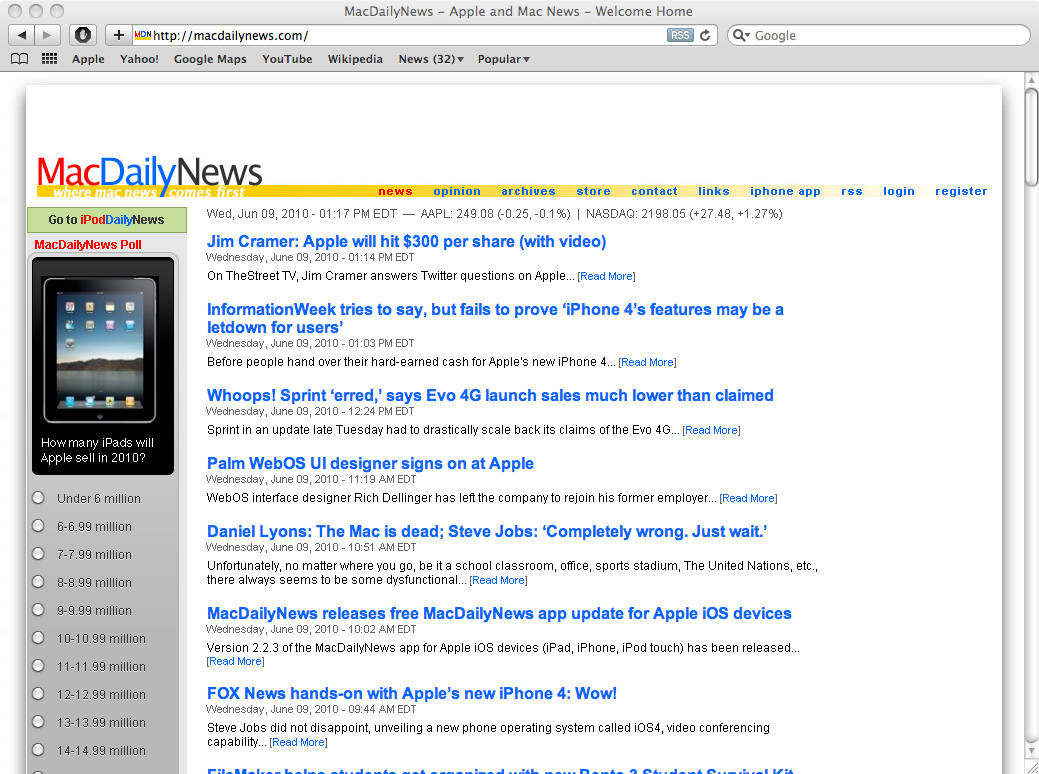1039x774 pixels.
Task: Reload the page with the refresh icon
Action: [x=705, y=35]
